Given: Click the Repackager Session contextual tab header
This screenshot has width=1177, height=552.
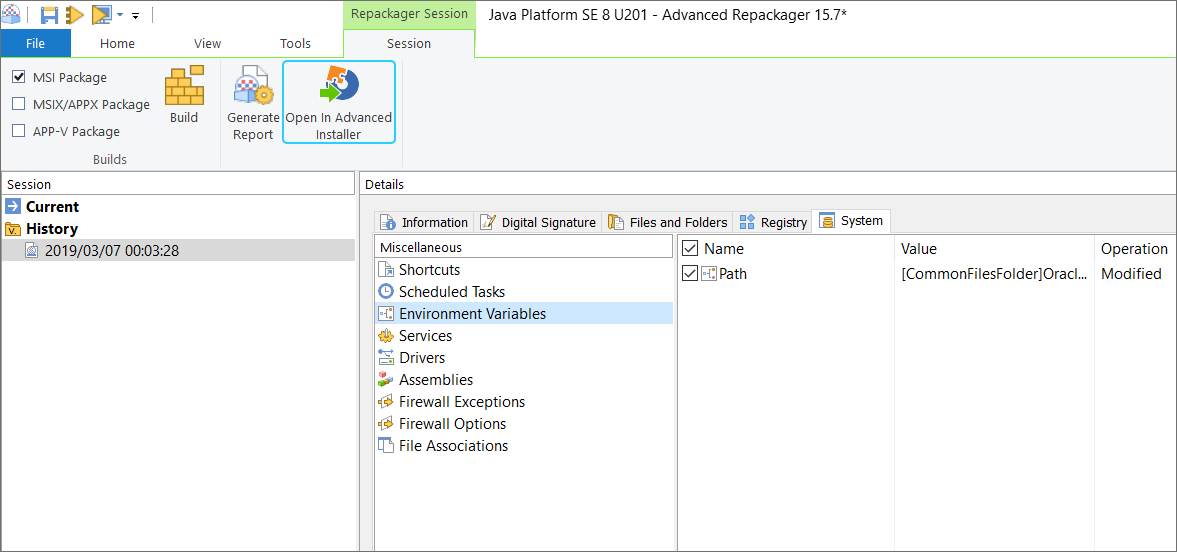Looking at the screenshot, I should tap(409, 14).
